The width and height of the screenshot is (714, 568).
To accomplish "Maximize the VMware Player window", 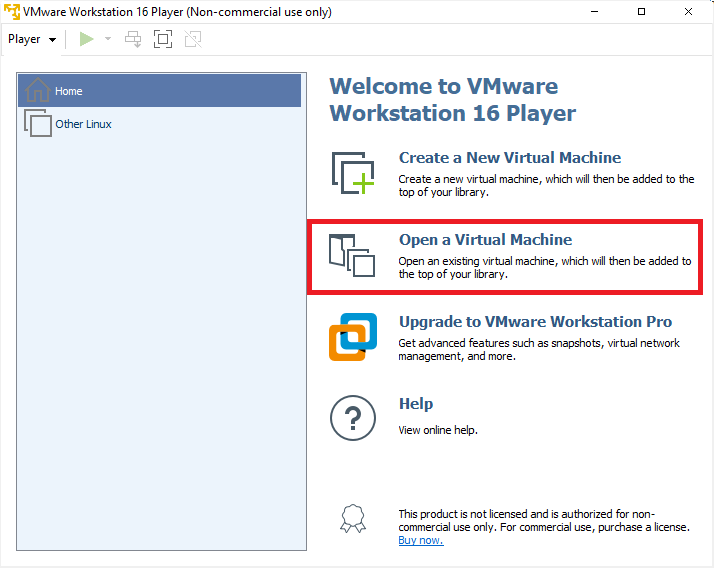I will (x=641, y=12).
